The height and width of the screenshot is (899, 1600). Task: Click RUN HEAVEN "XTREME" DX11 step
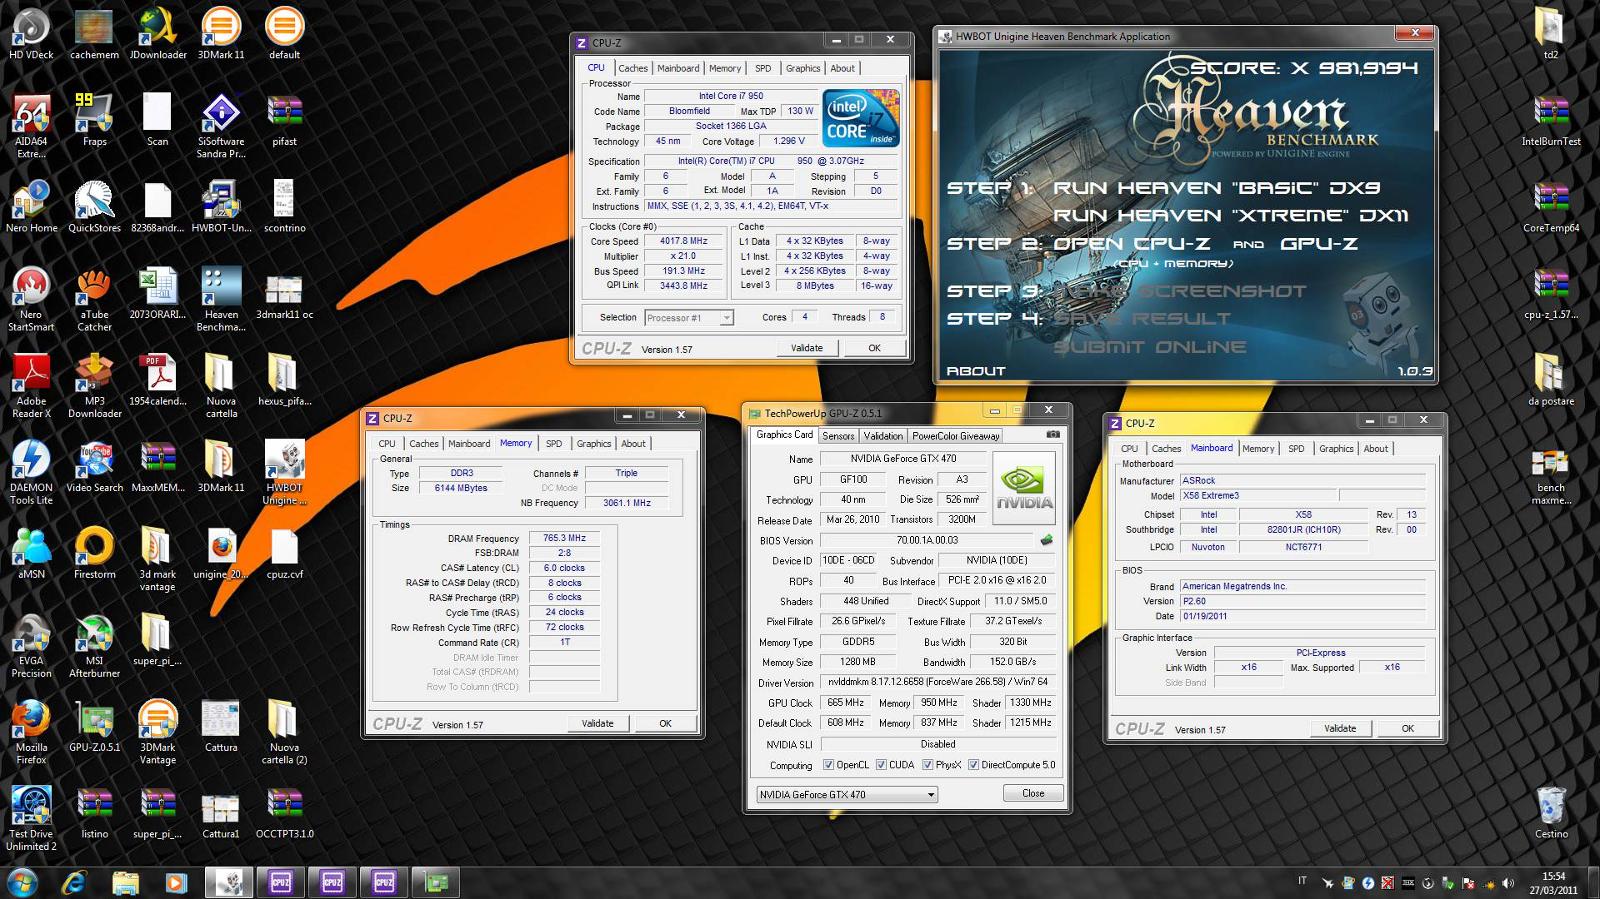pyautogui.click(x=1231, y=216)
